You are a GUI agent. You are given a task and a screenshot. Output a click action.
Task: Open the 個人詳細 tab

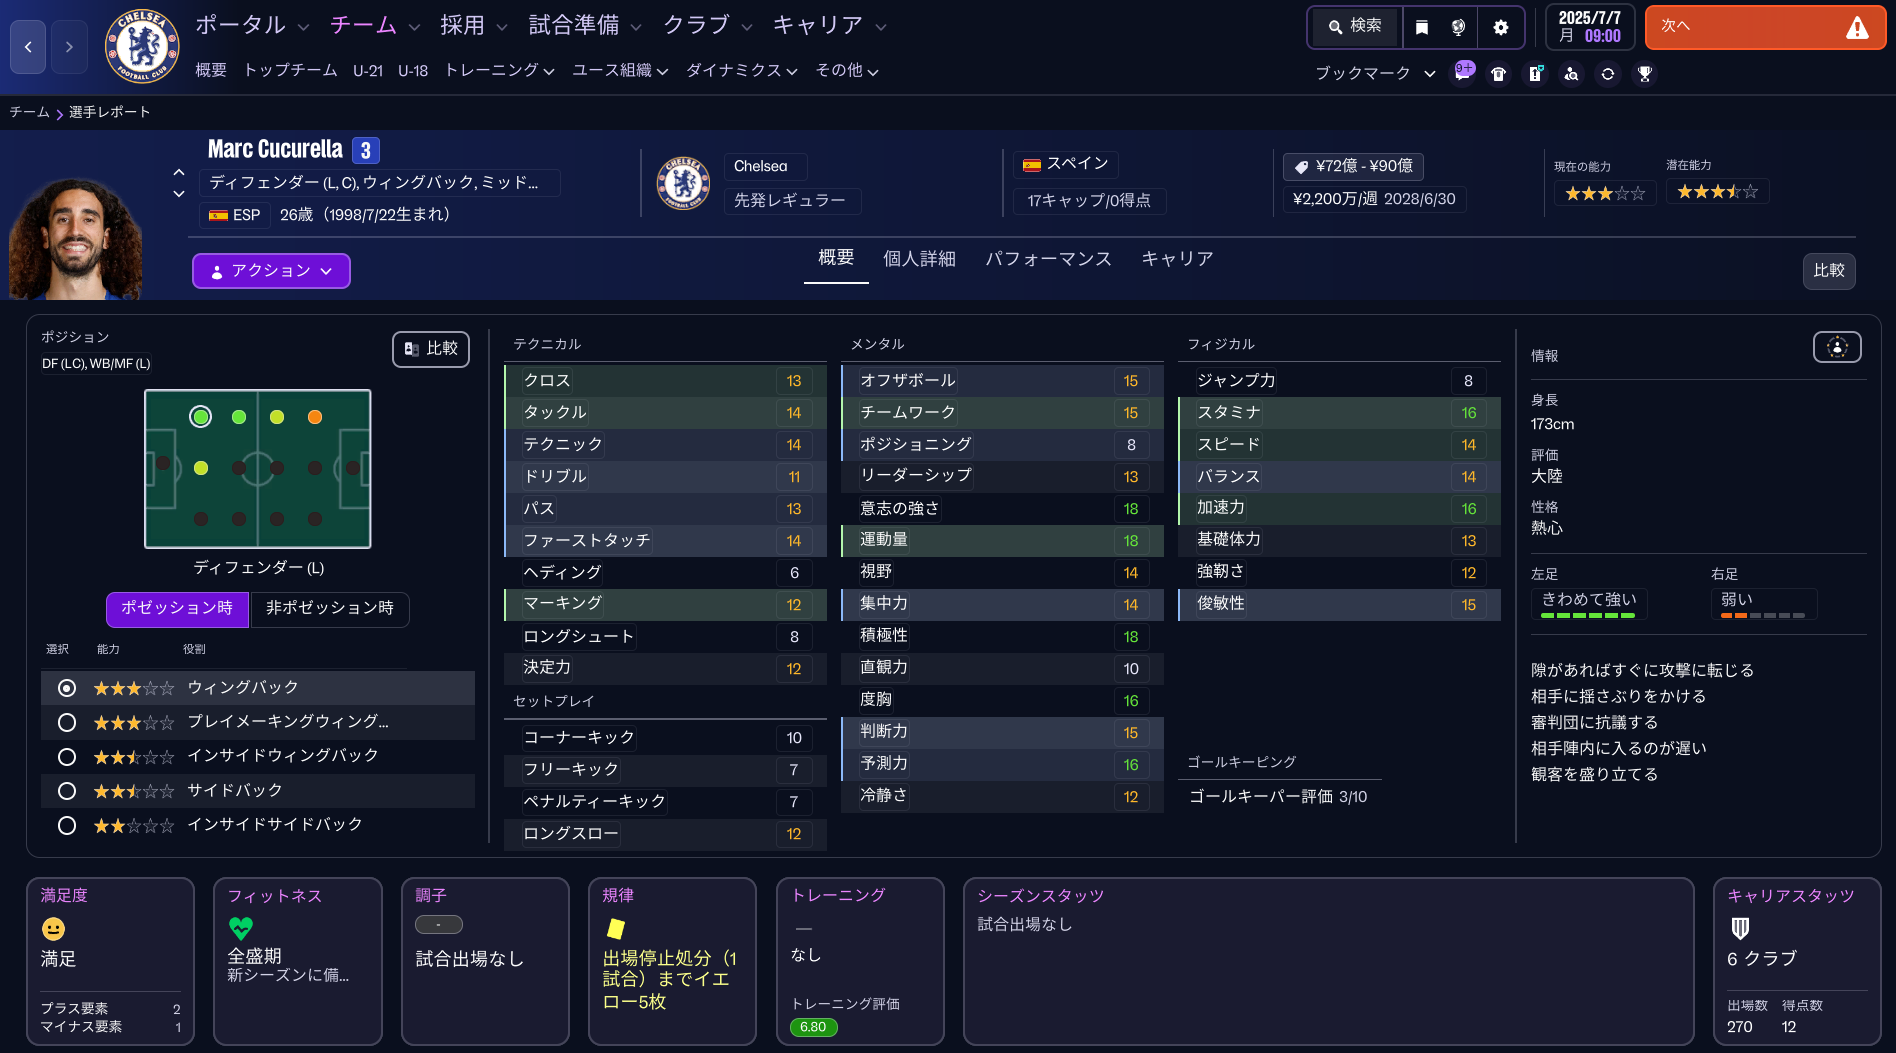pyautogui.click(x=919, y=259)
